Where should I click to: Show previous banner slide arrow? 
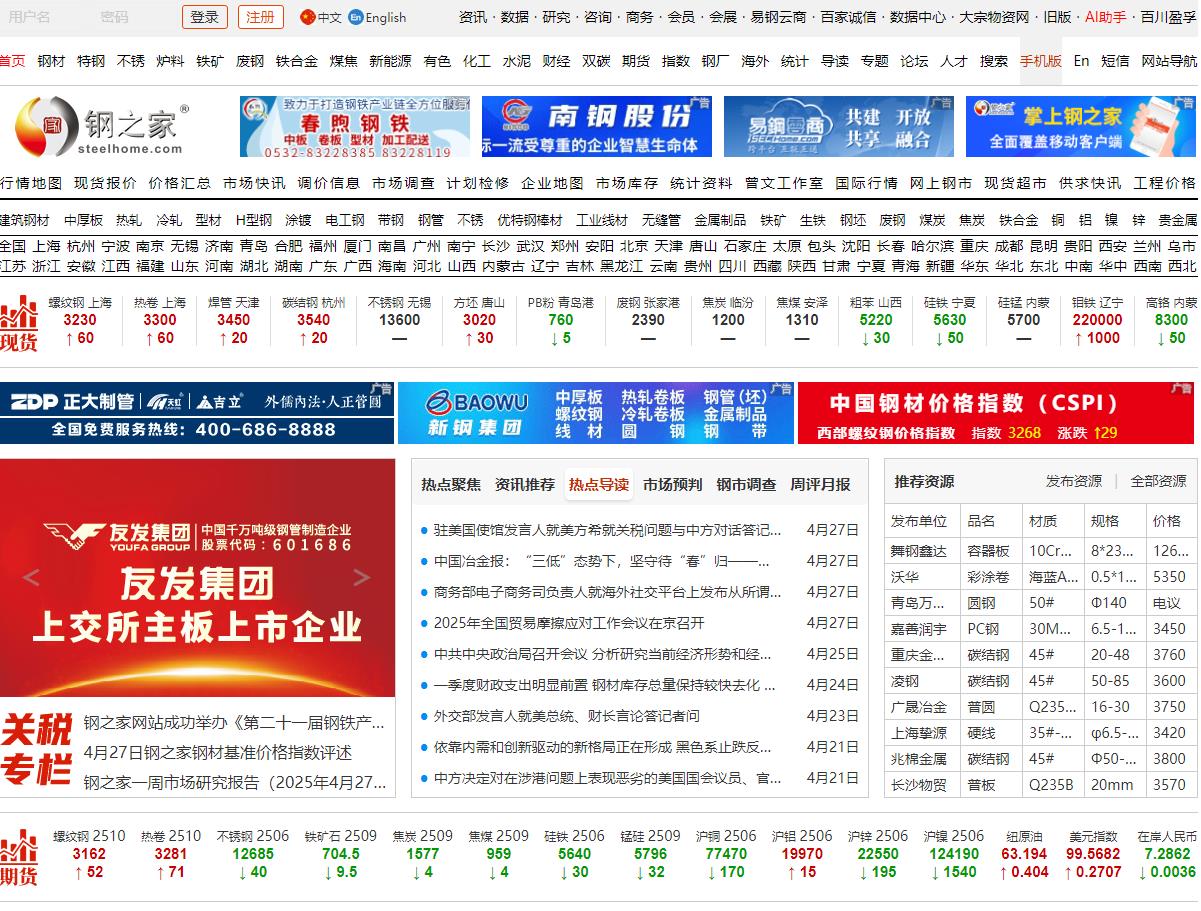(x=31, y=577)
